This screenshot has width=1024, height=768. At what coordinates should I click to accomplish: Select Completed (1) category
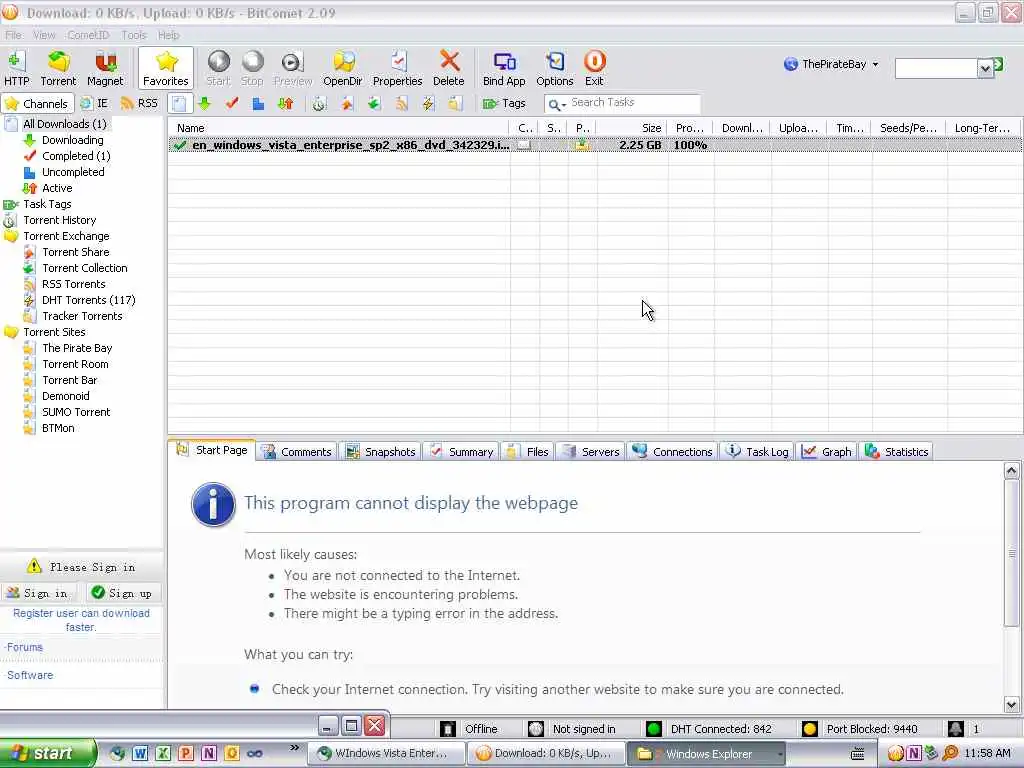coord(76,156)
